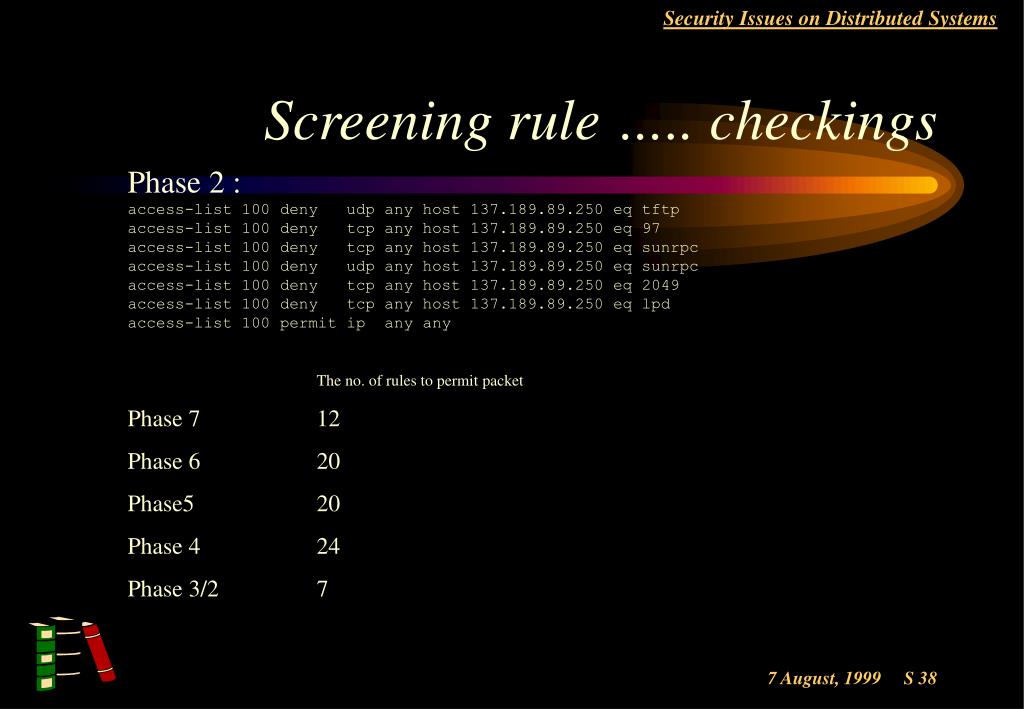Screen dimensions: 1024x709
Task: Click the value '7' beside Phase 3/2
Action: [x=322, y=589]
